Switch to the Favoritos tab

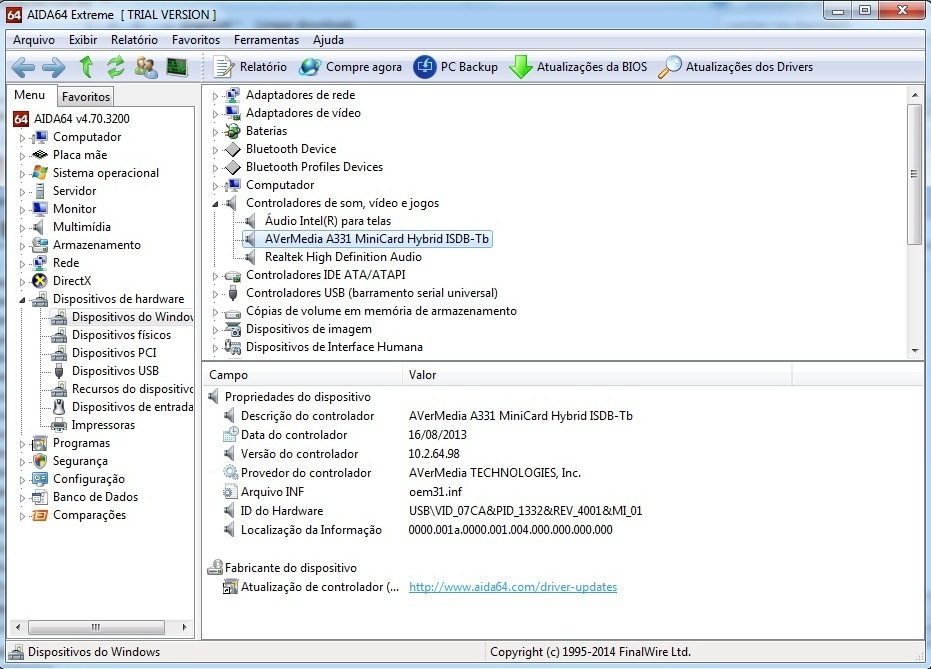(86, 96)
